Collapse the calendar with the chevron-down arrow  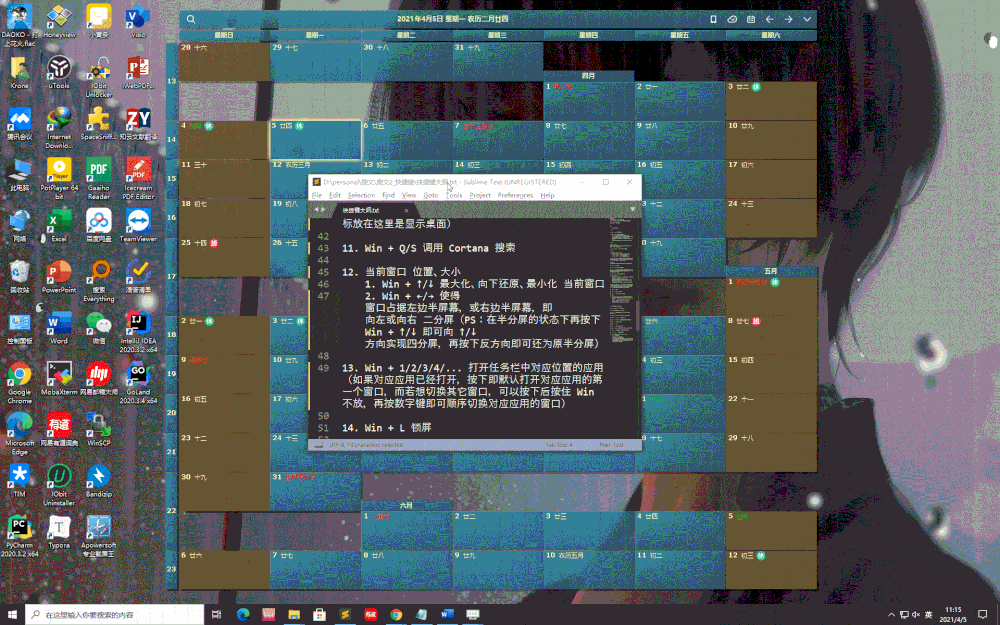coord(807,18)
